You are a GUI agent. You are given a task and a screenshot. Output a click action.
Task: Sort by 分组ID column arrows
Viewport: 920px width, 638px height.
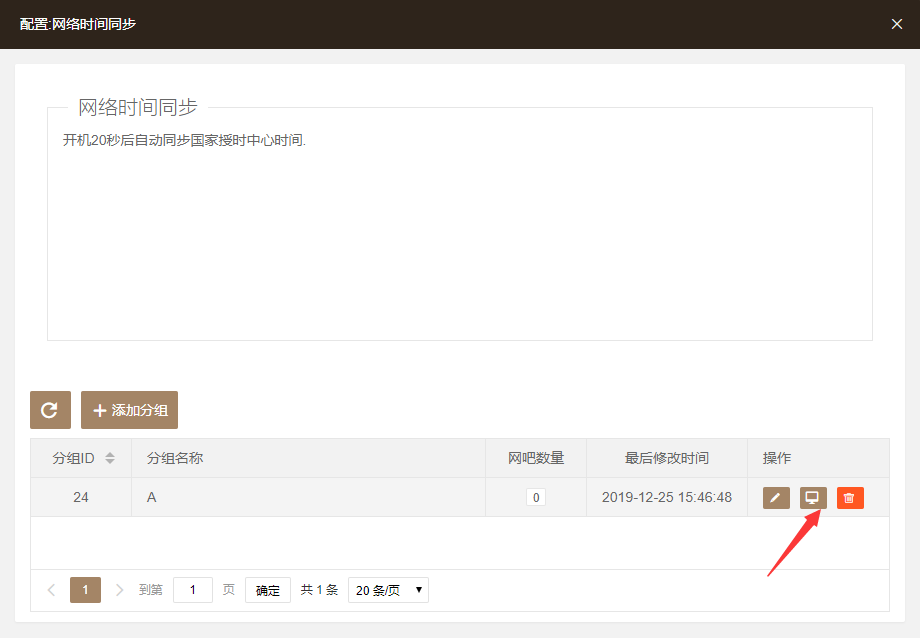[110, 458]
